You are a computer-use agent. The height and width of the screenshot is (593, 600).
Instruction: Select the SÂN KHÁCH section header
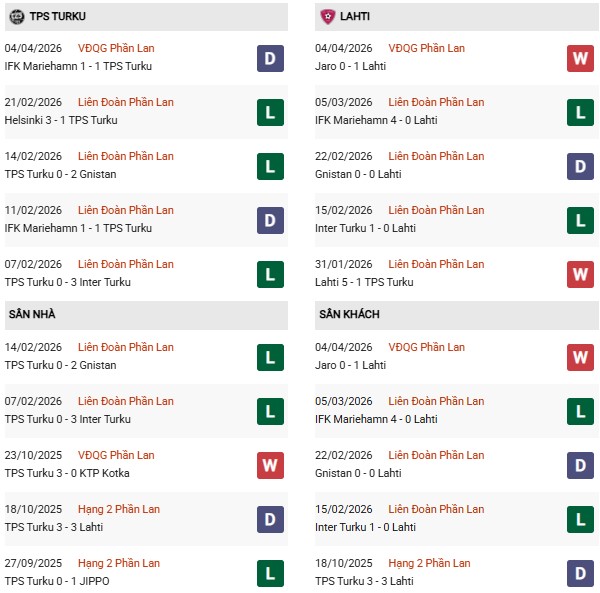point(351,314)
